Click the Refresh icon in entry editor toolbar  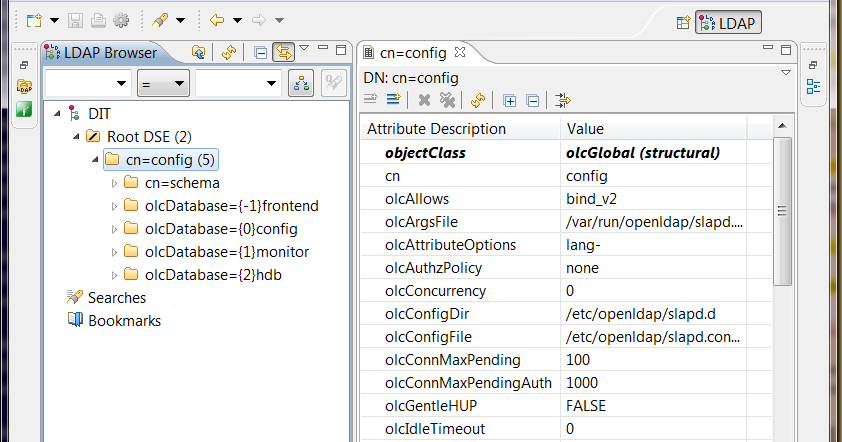pos(478,100)
